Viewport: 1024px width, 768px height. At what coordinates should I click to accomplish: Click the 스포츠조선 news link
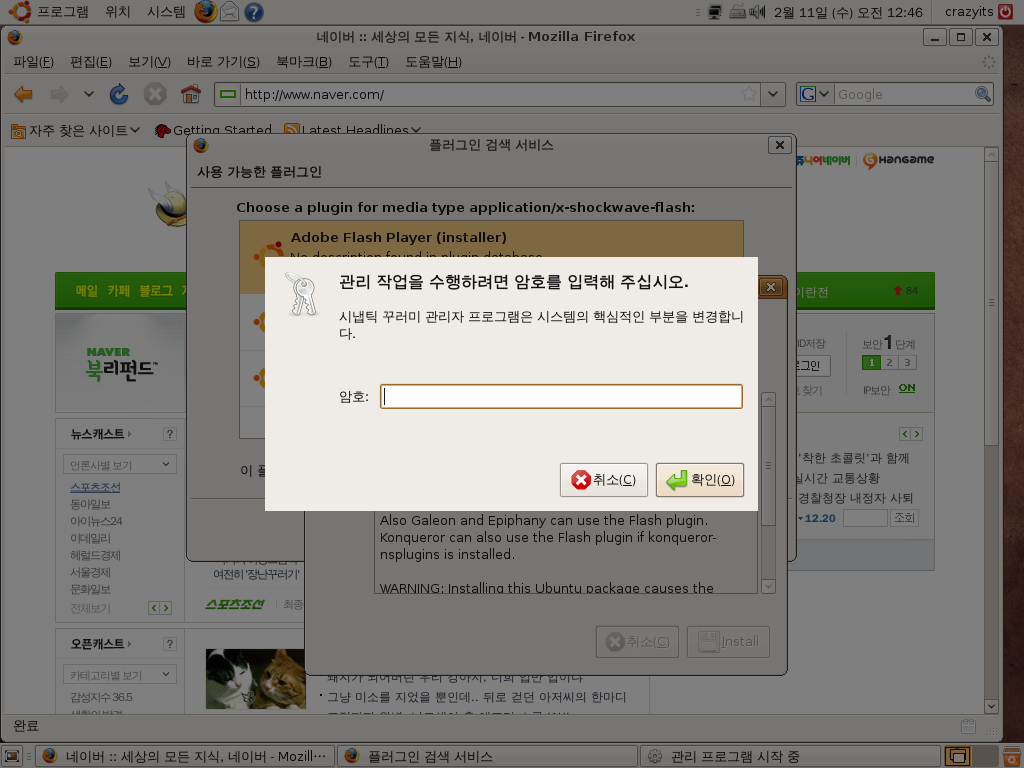(95, 487)
